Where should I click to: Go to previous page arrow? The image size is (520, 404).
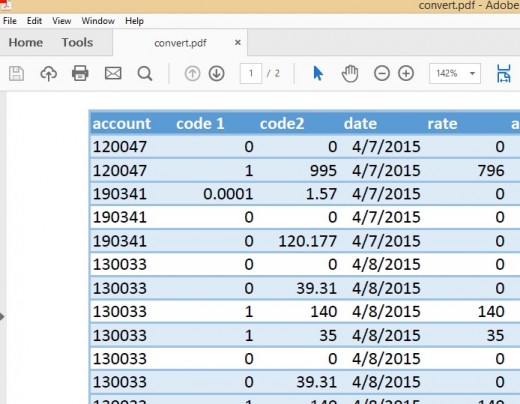192,73
